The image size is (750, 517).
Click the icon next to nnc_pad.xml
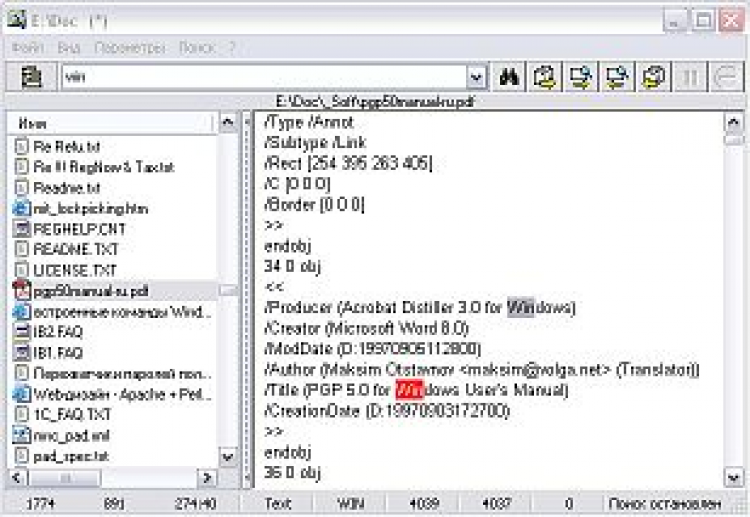[21, 435]
